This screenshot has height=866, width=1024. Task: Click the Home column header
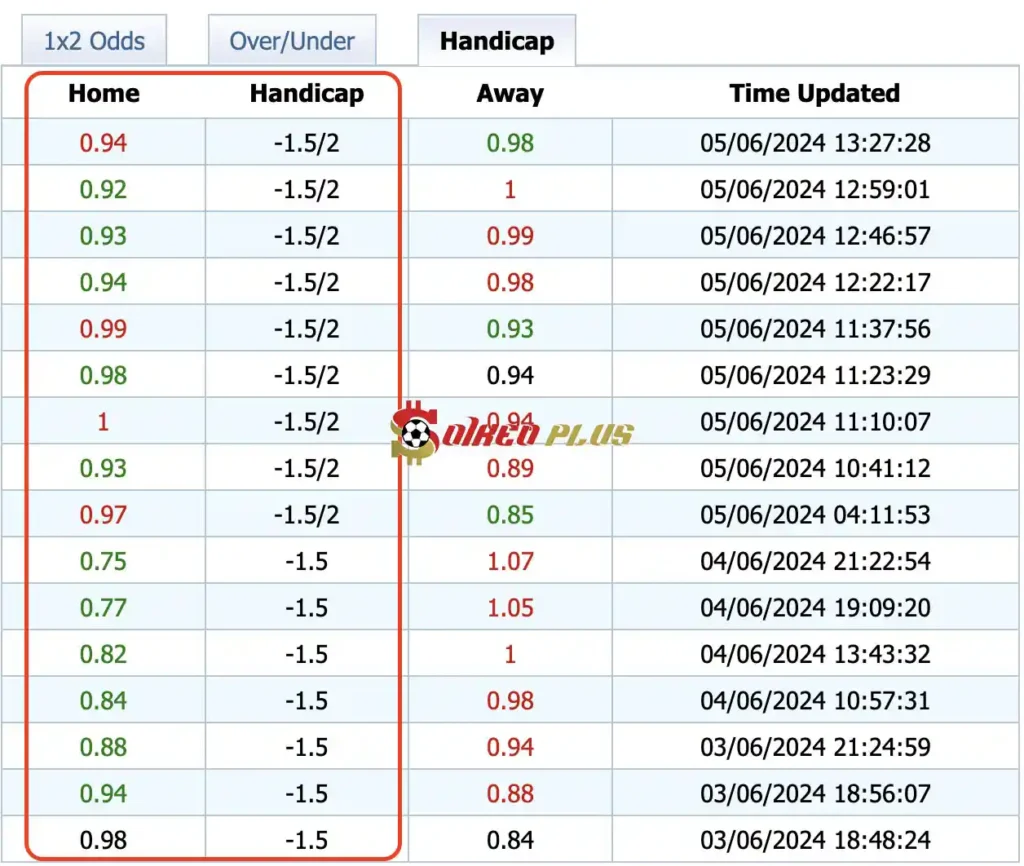tap(104, 94)
